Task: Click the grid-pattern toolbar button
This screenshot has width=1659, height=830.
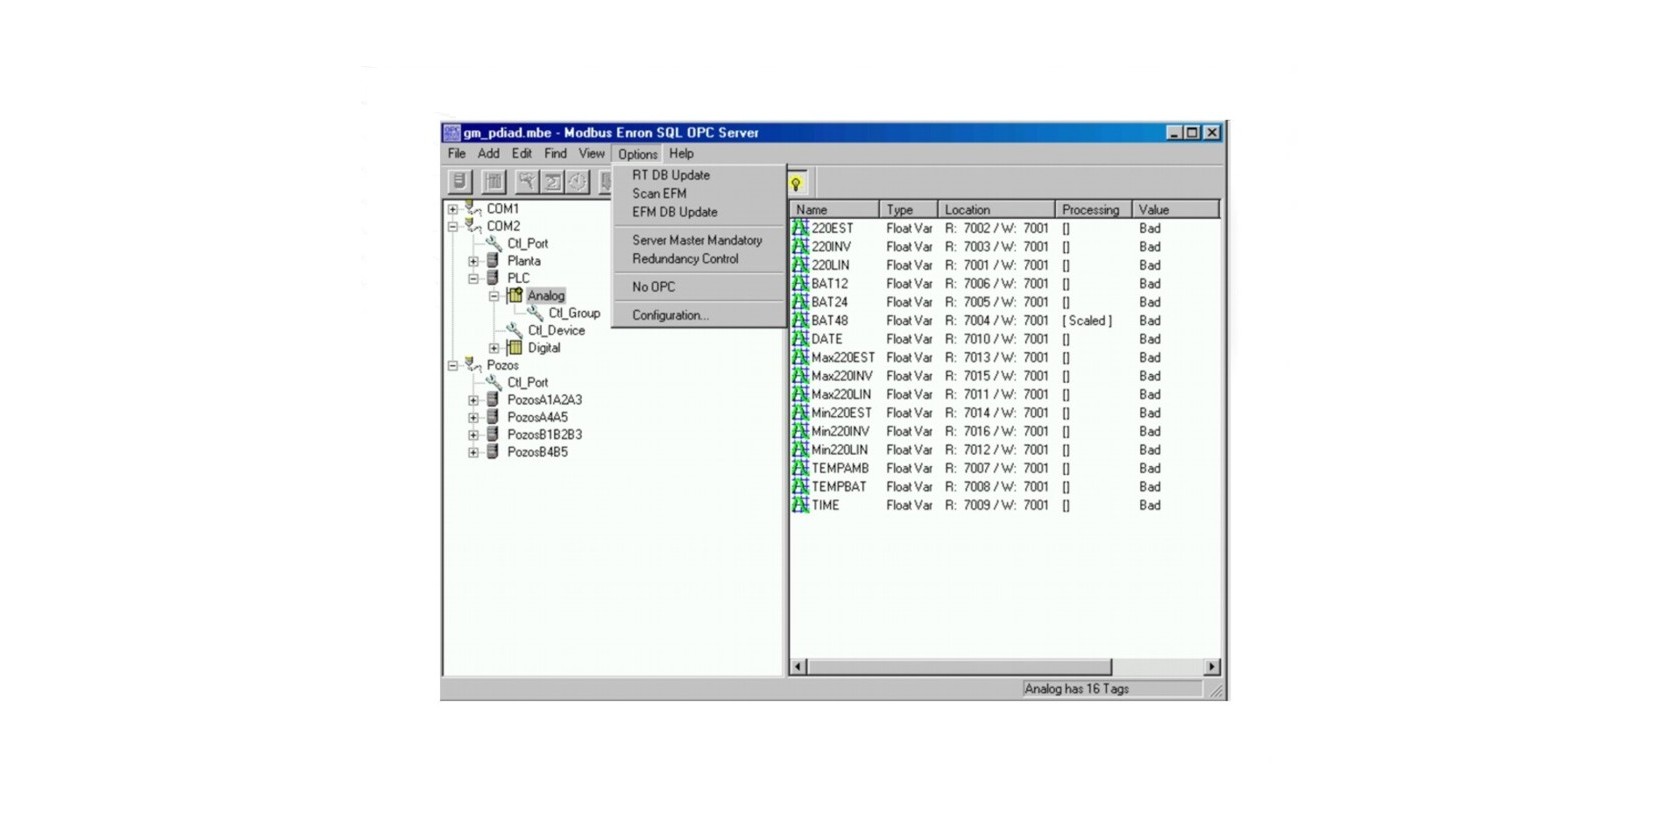Action: (x=494, y=182)
